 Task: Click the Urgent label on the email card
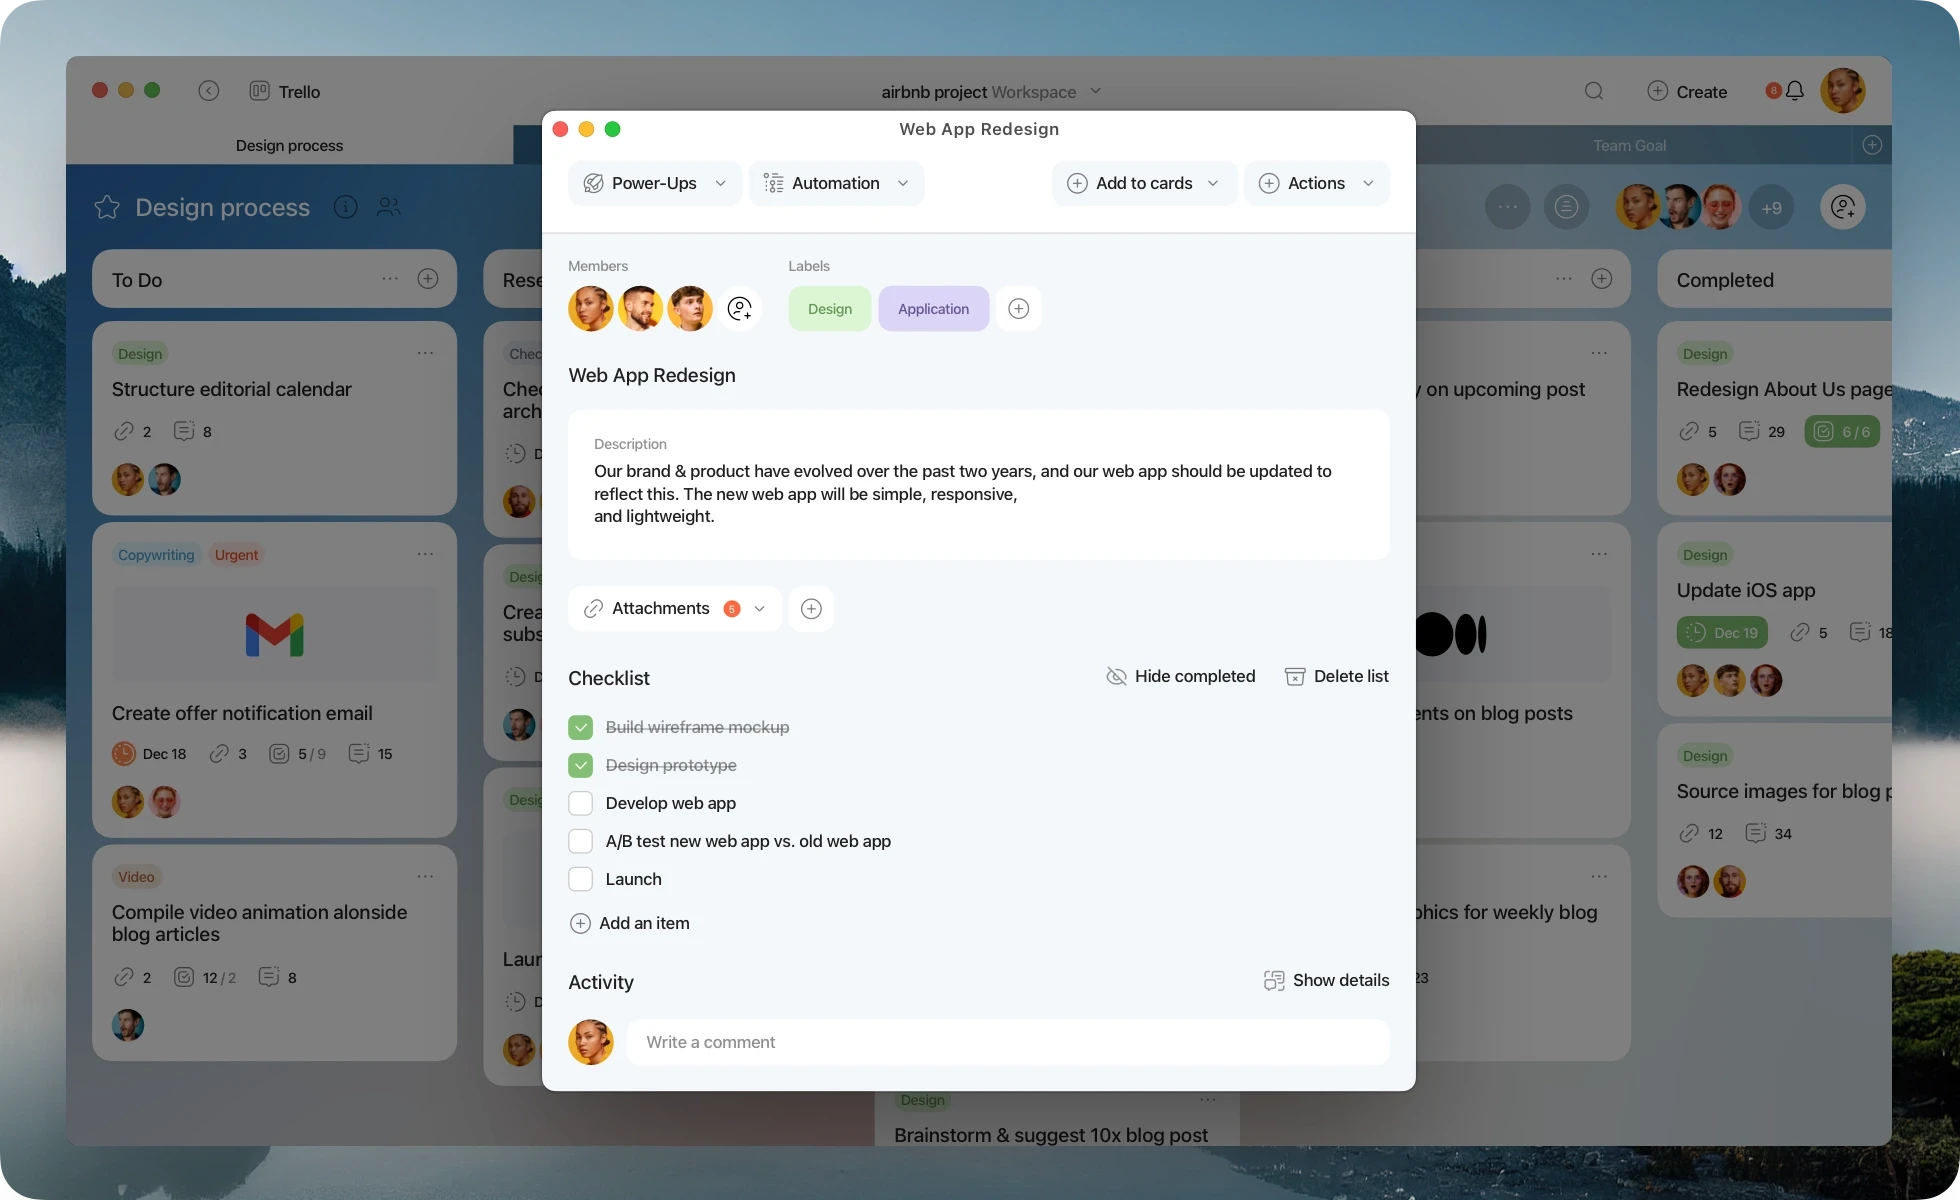coord(236,555)
